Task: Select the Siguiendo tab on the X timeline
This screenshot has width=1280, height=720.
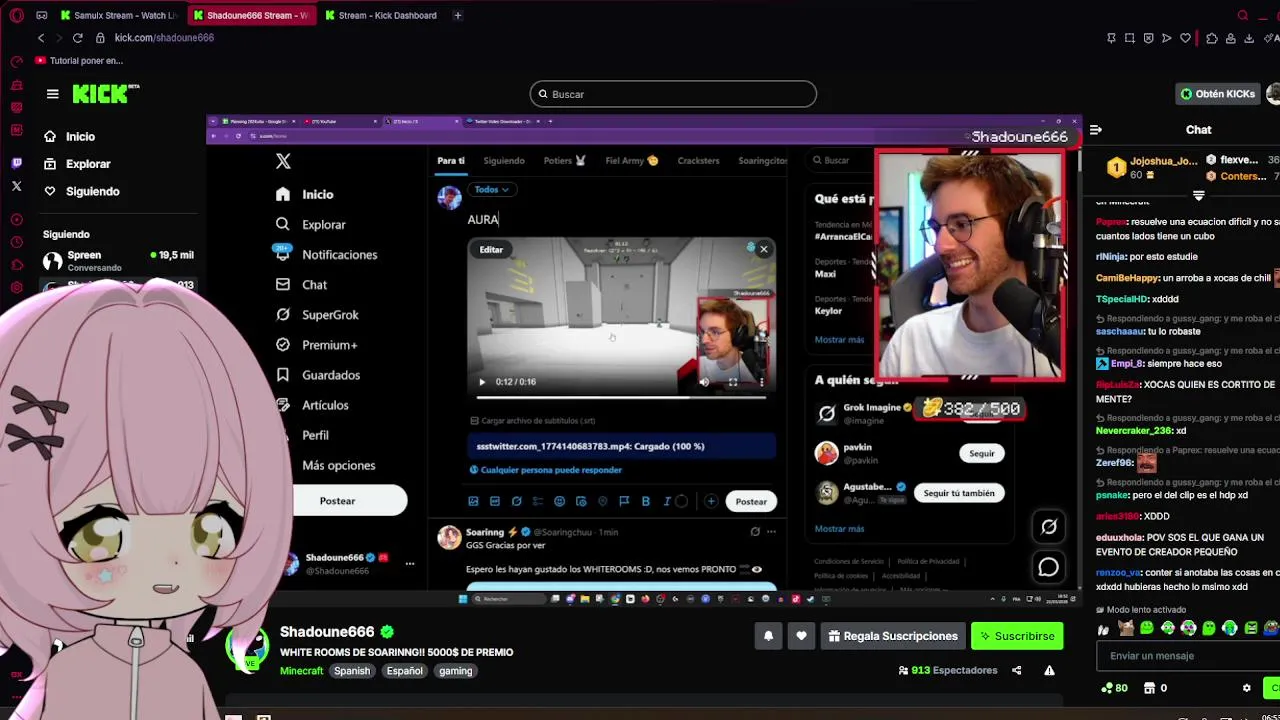Action: pos(504,160)
